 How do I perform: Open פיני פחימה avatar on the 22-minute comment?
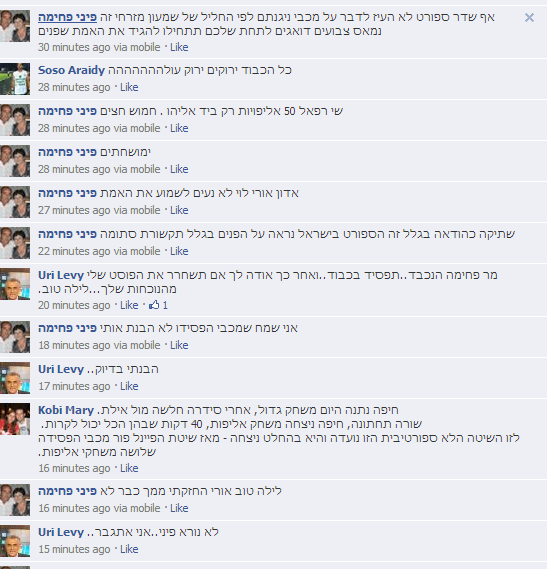15,243
